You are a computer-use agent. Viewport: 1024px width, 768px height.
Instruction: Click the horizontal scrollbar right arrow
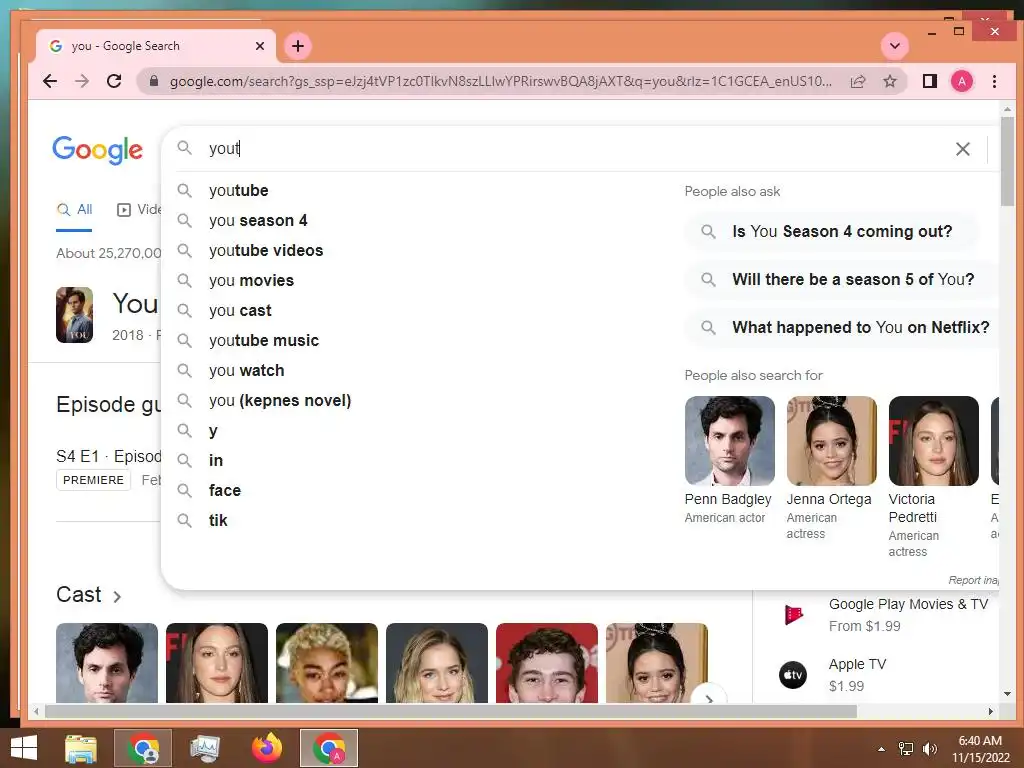tap(991, 711)
